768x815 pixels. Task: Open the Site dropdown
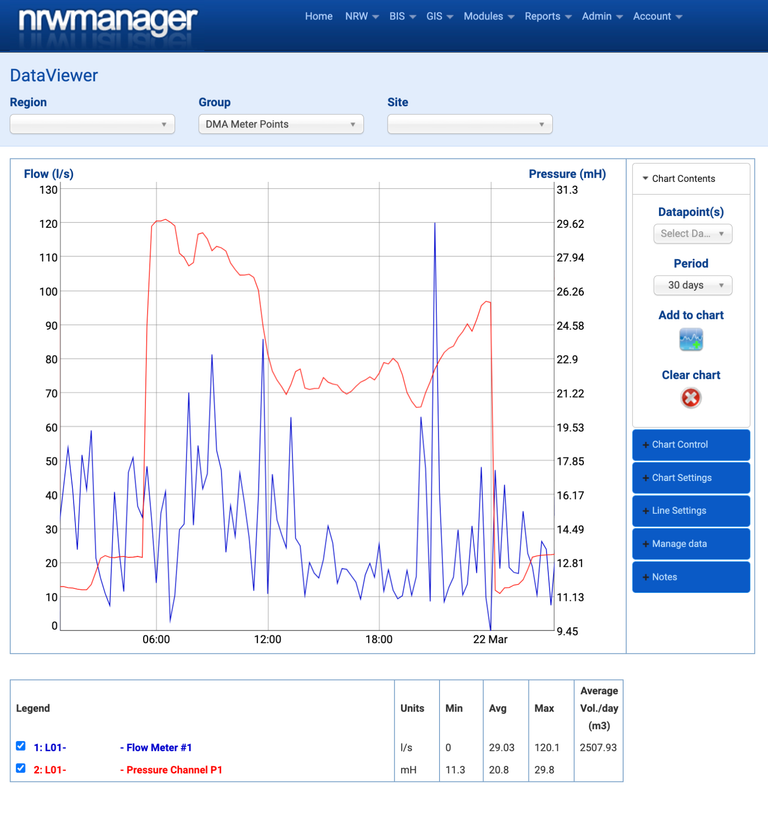point(469,125)
